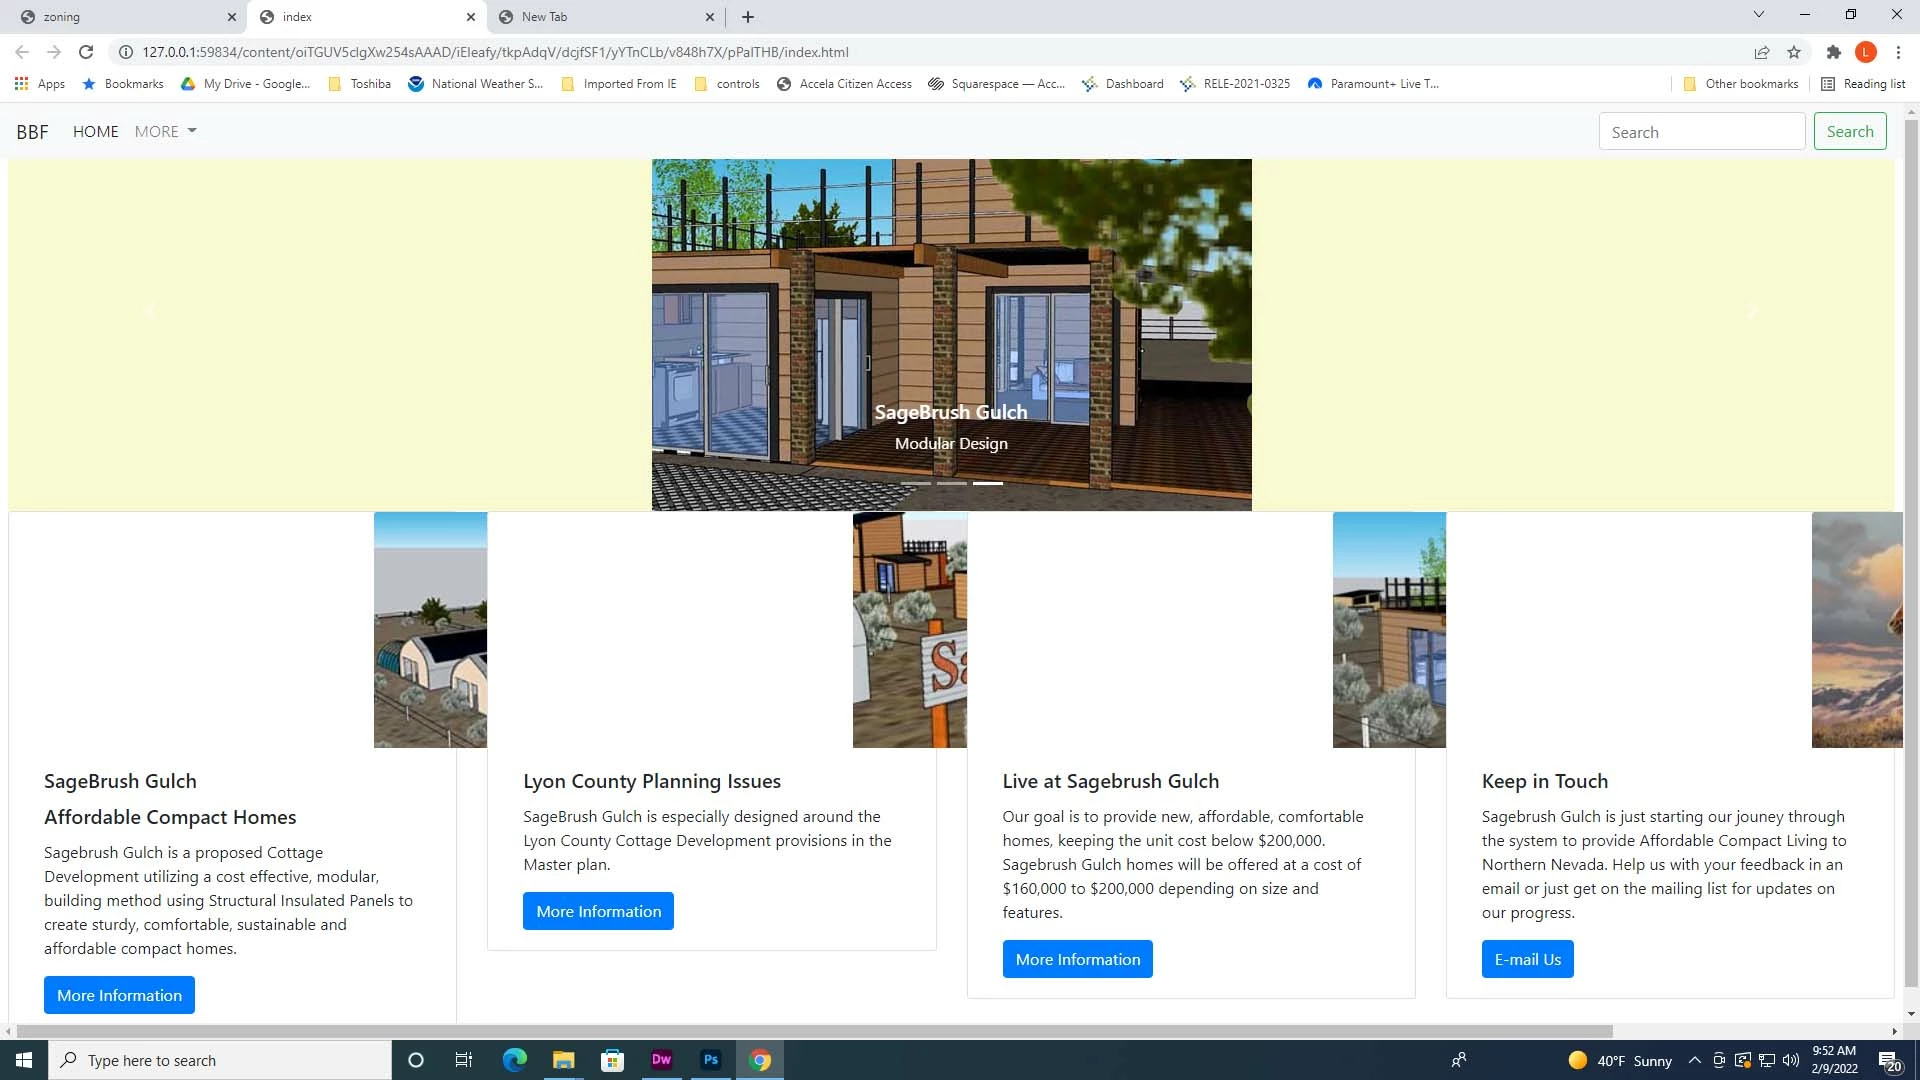Open the Apps grid shortcut in bookmarks bar
This screenshot has height=1080, width=1920.
coord(40,84)
